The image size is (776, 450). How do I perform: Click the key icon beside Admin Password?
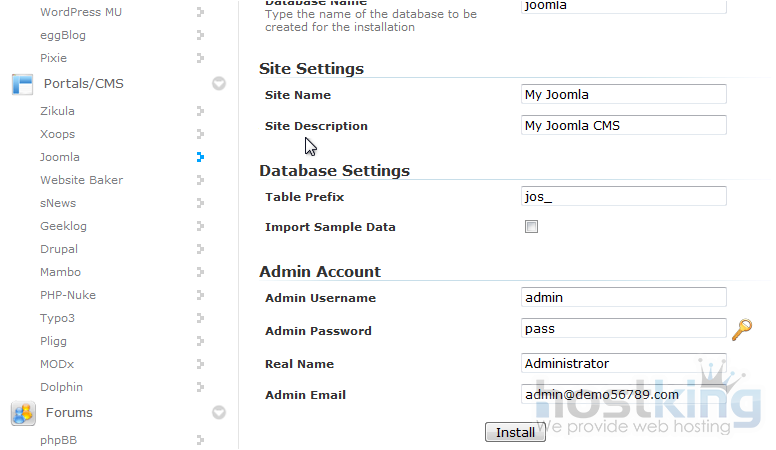tap(742, 329)
